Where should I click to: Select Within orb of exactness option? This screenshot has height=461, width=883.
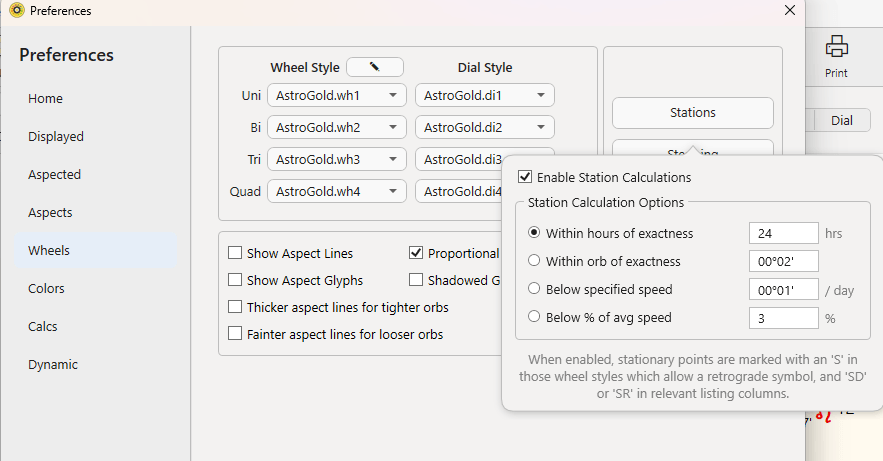coord(534,261)
